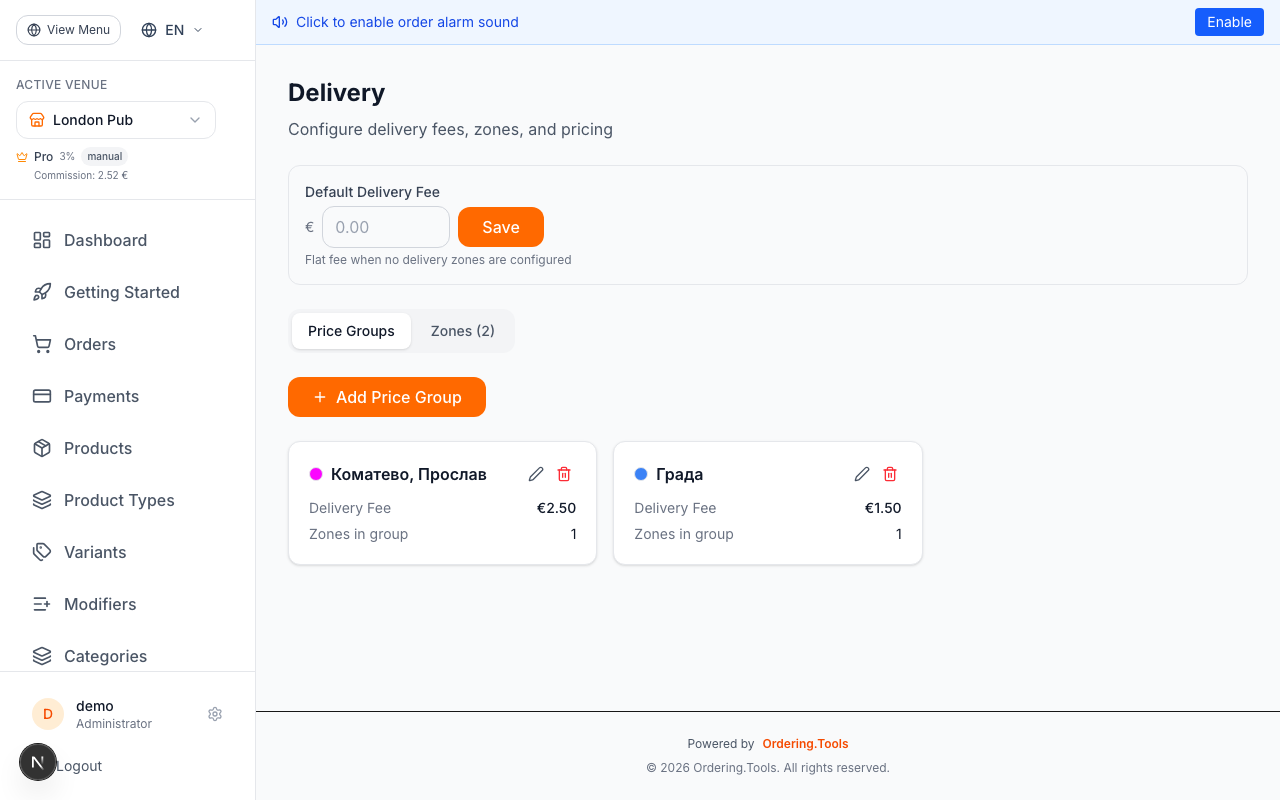Open the Products section
1280x800 pixels.
click(98, 448)
